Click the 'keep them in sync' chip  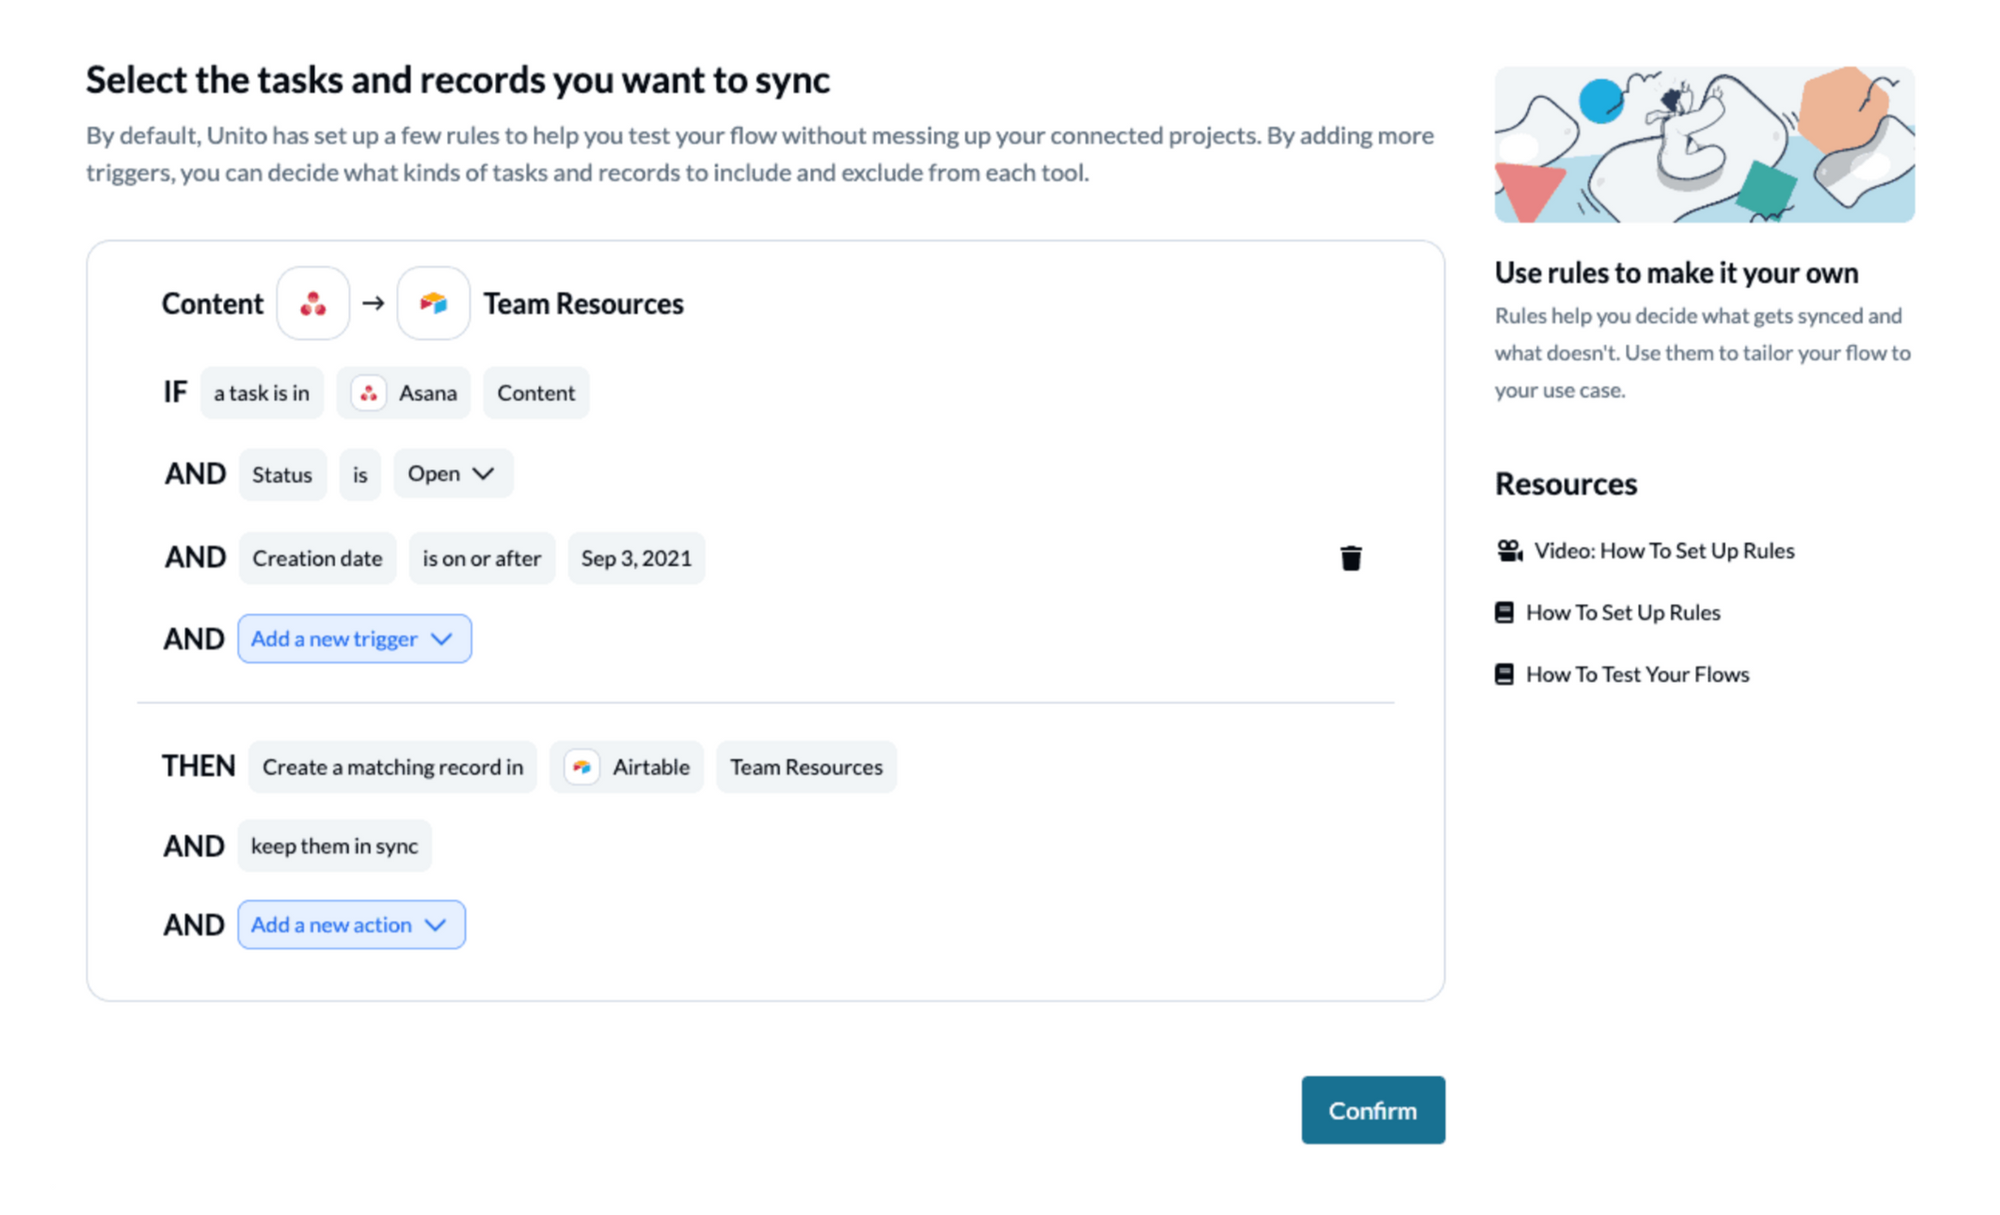tap(335, 846)
